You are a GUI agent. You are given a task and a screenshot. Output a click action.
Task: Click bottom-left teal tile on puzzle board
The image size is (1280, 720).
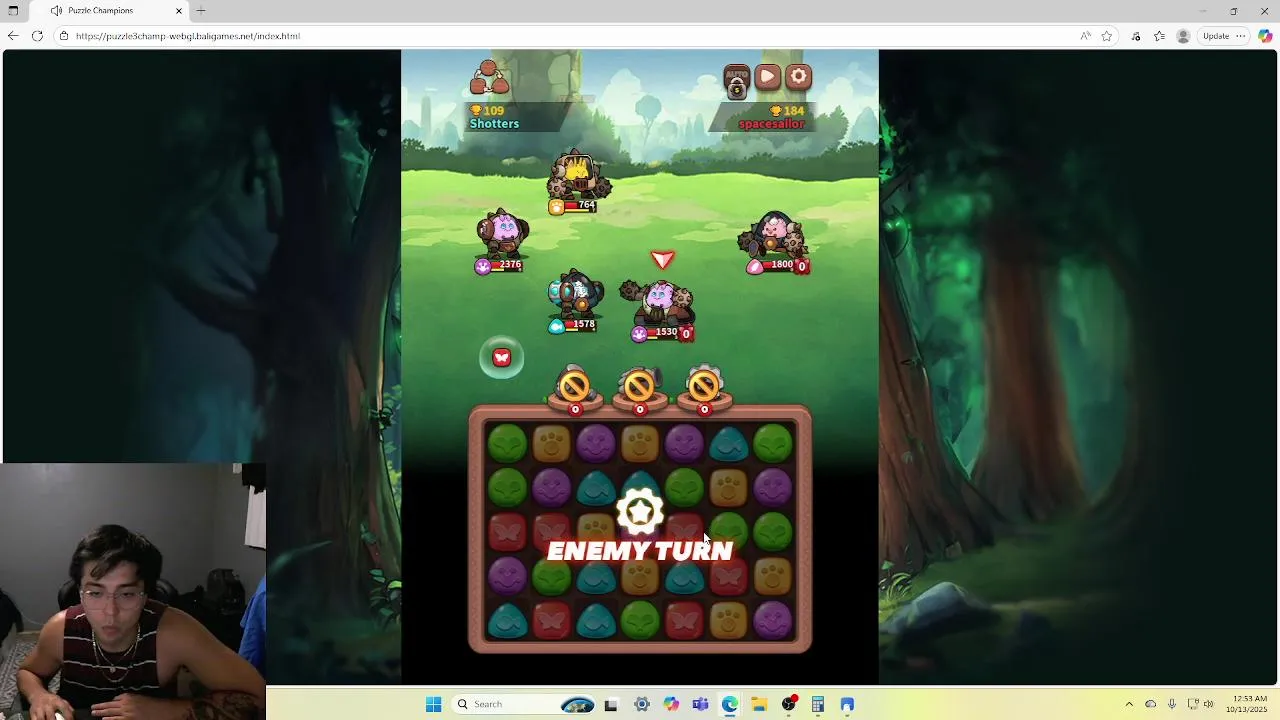tap(507, 621)
